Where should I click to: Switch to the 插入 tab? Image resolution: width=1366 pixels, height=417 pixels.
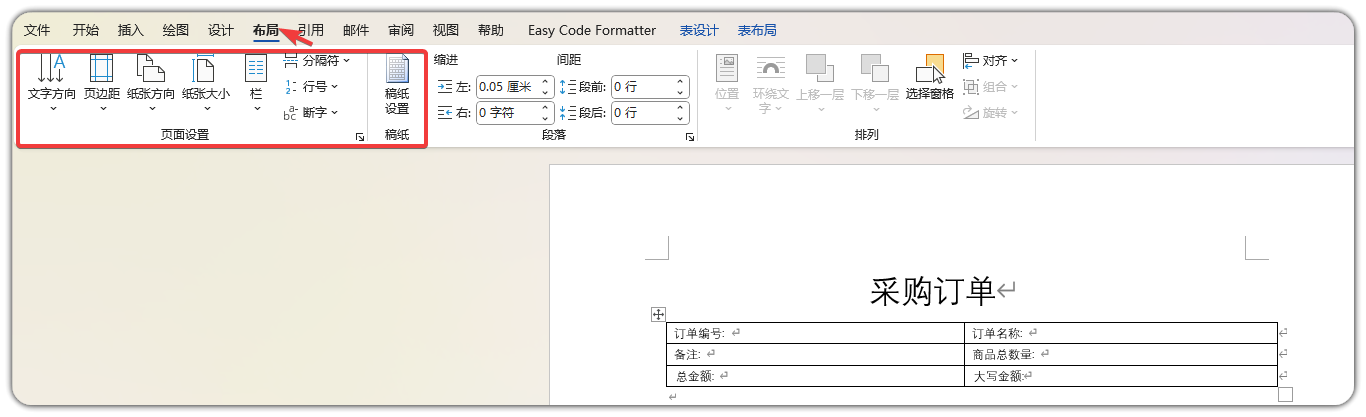point(131,30)
